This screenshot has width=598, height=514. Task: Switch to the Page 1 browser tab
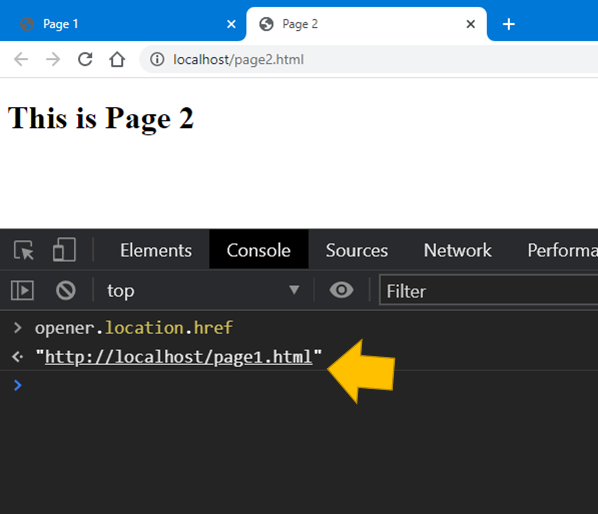123,24
